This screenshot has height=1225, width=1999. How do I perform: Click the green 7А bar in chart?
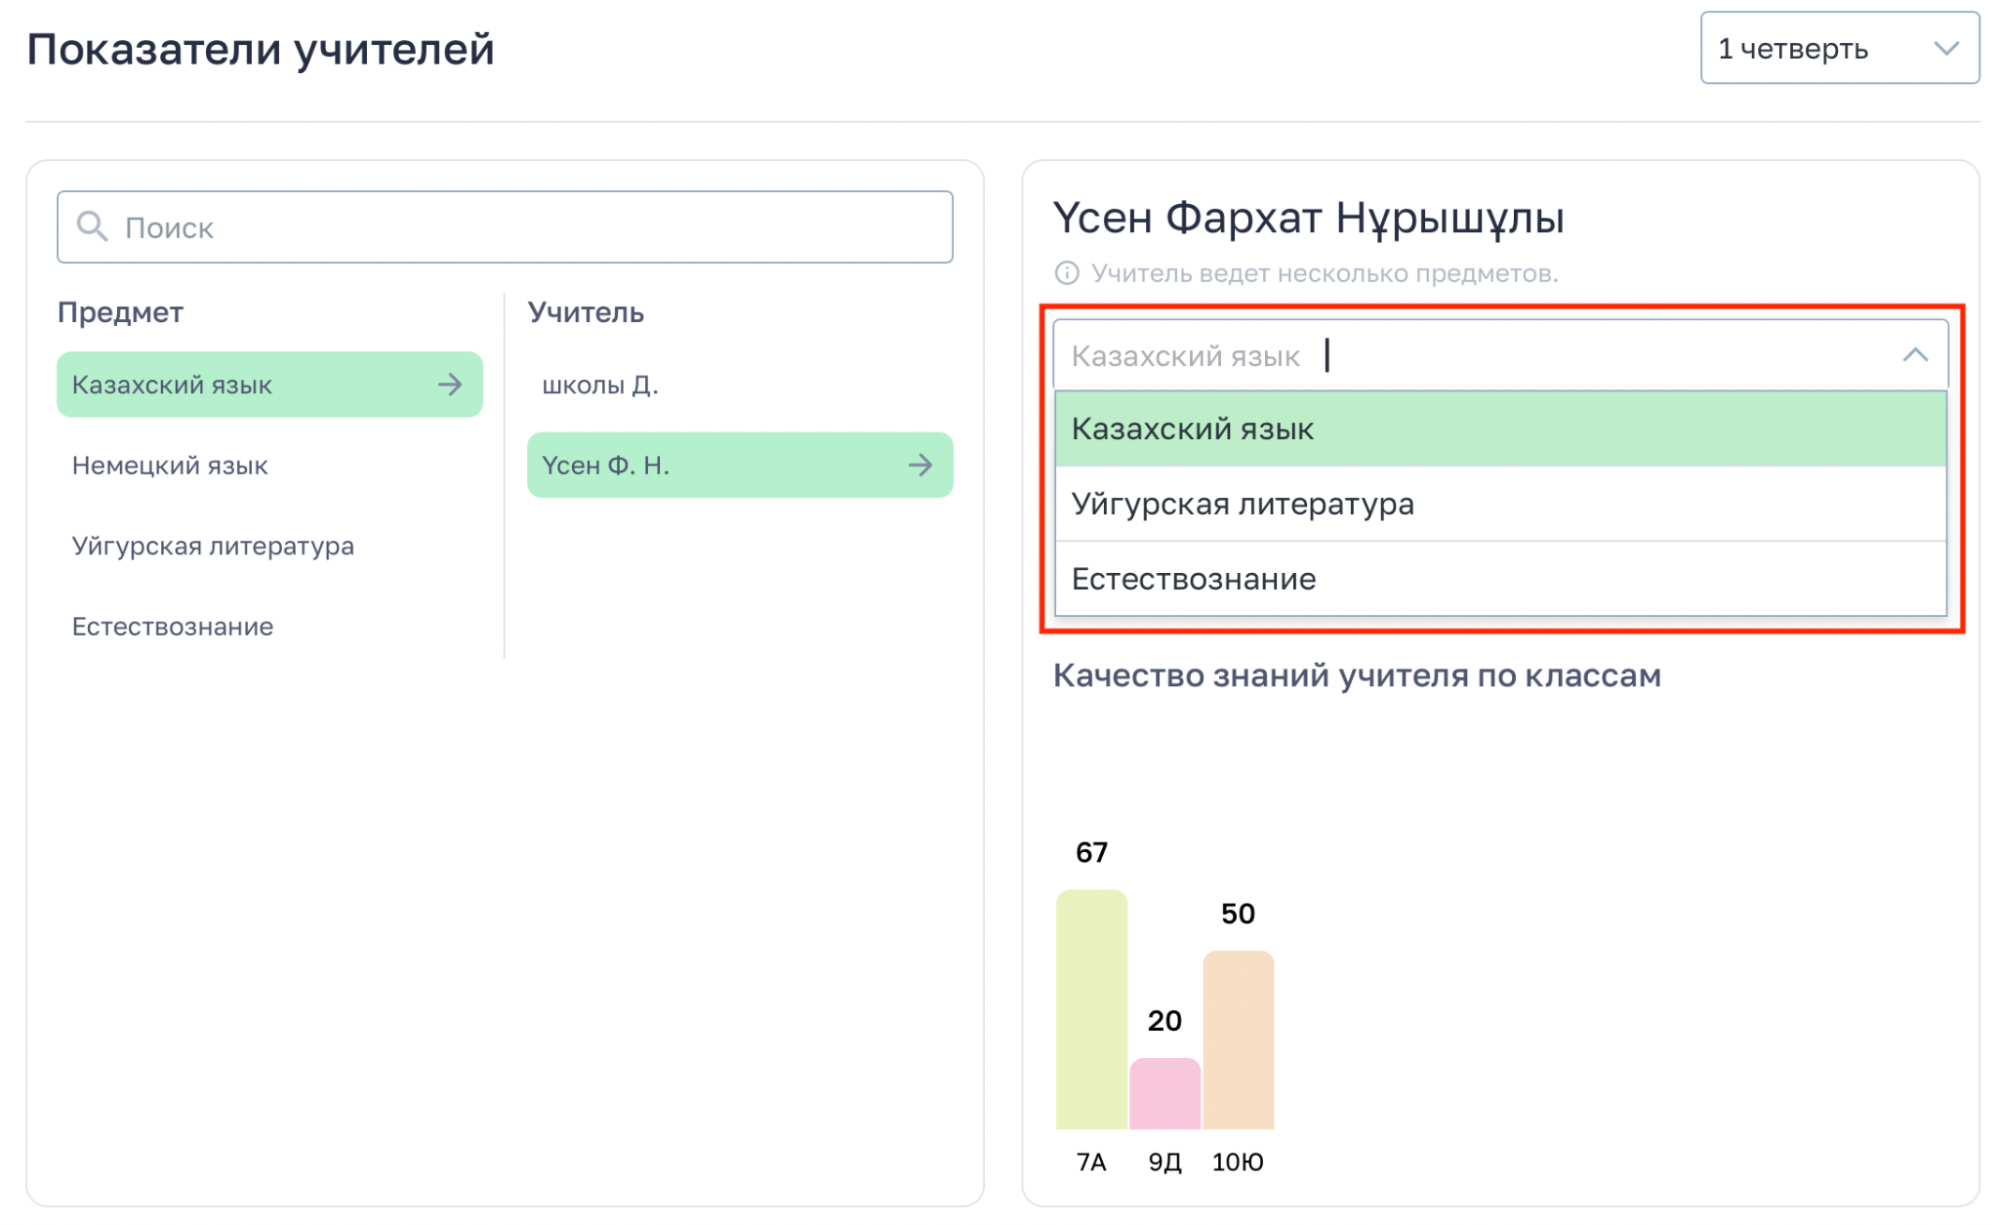tap(1091, 1010)
